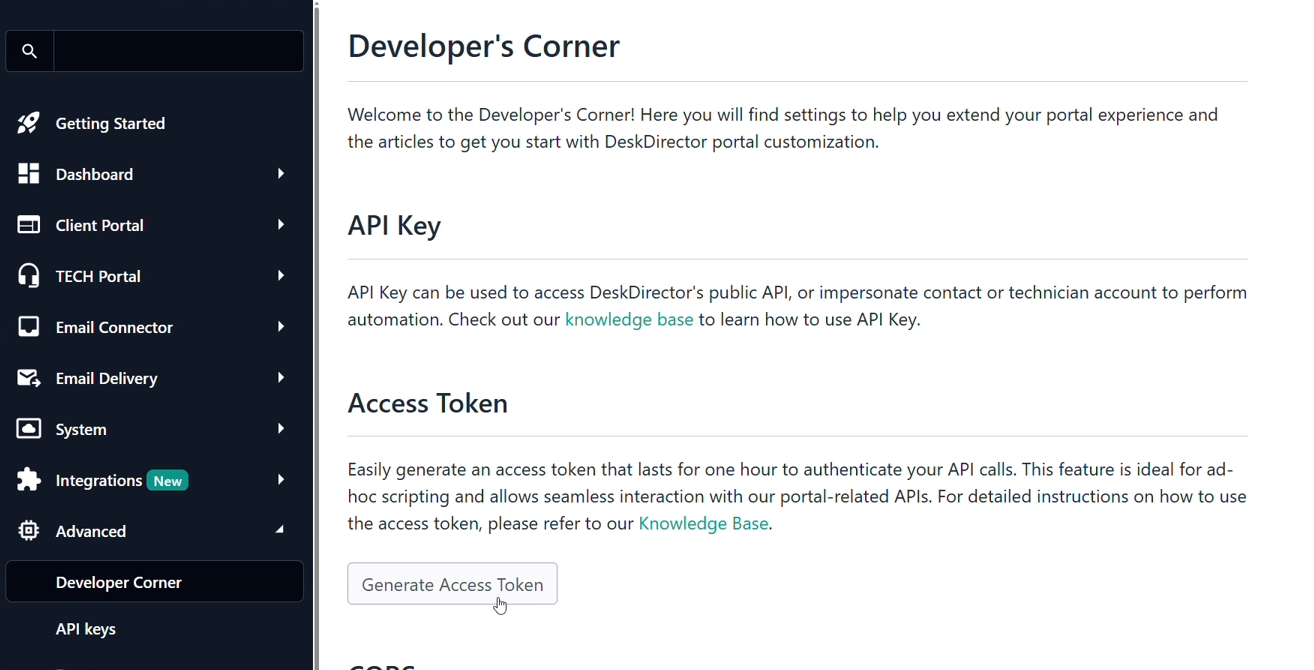
Task: Click the search magnifier icon
Action: 30,51
